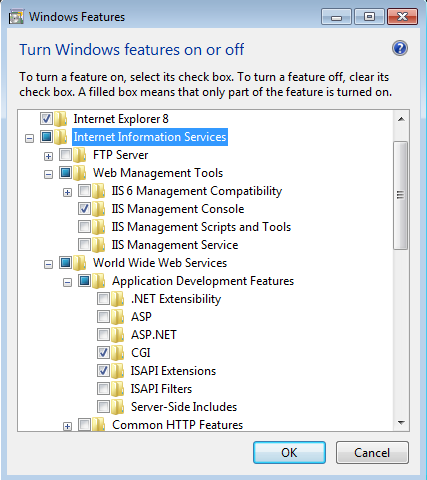Click the FTP Server folder icon
Viewport: 427px width, 480px height.
[80, 155]
